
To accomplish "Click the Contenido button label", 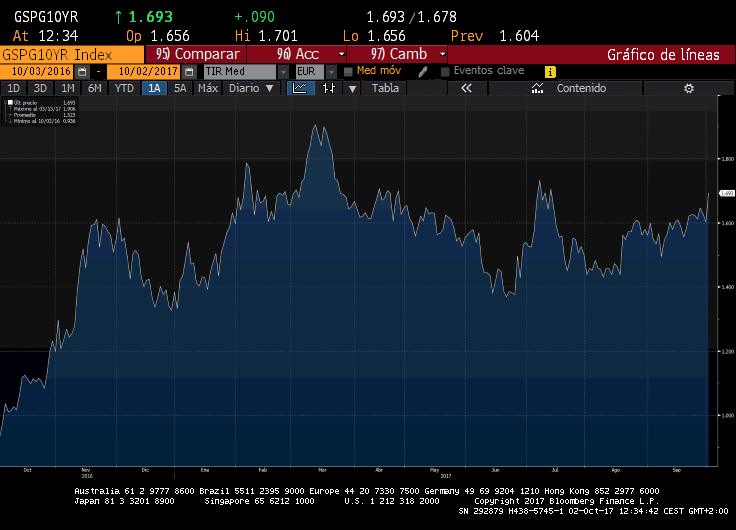I will (581, 88).
